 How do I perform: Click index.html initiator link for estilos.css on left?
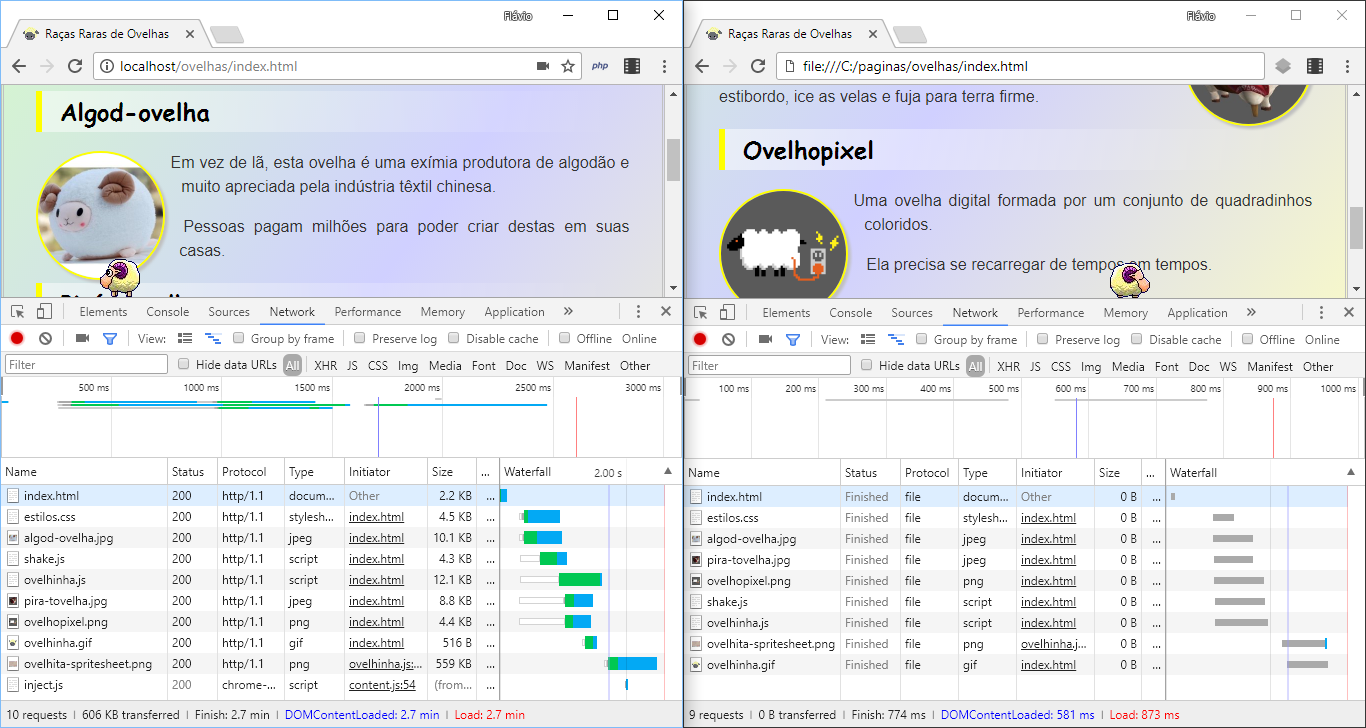point(376,517)
